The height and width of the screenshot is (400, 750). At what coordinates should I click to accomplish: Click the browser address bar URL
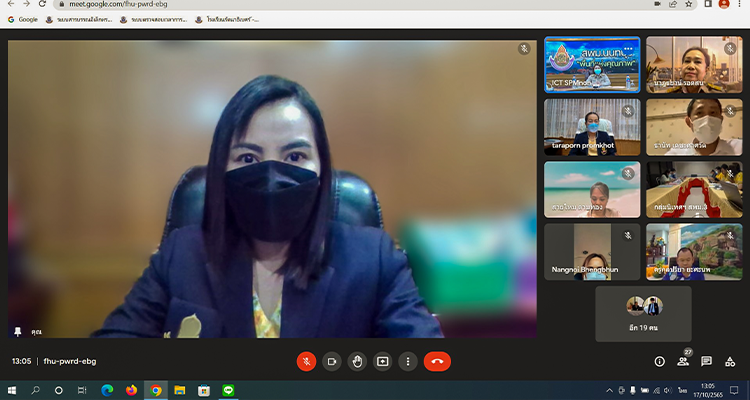pos(118,4)
